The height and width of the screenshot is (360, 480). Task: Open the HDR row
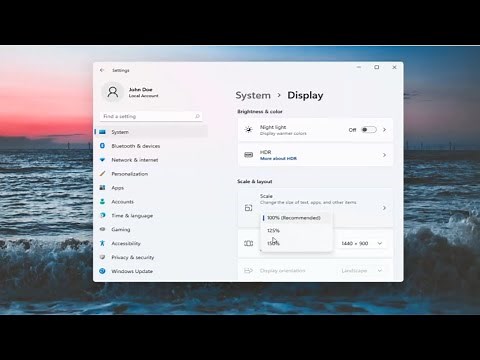coord(315,155)
